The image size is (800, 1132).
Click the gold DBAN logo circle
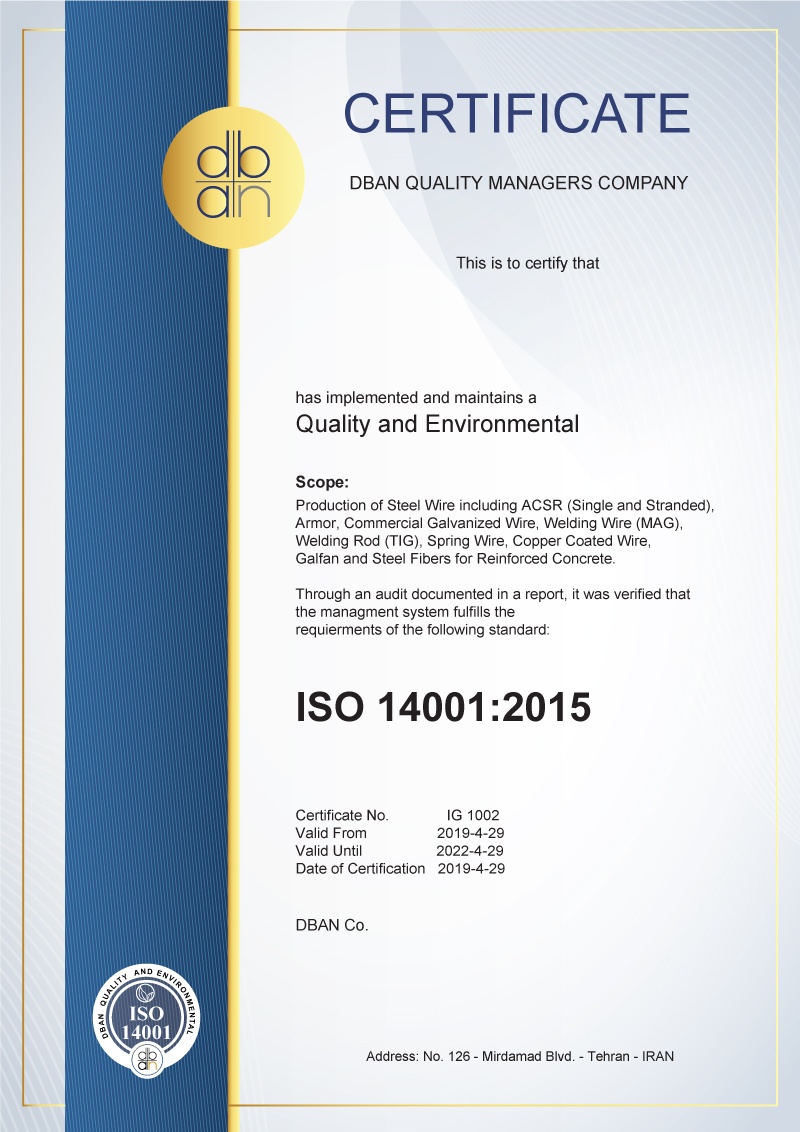coord(233,178)
